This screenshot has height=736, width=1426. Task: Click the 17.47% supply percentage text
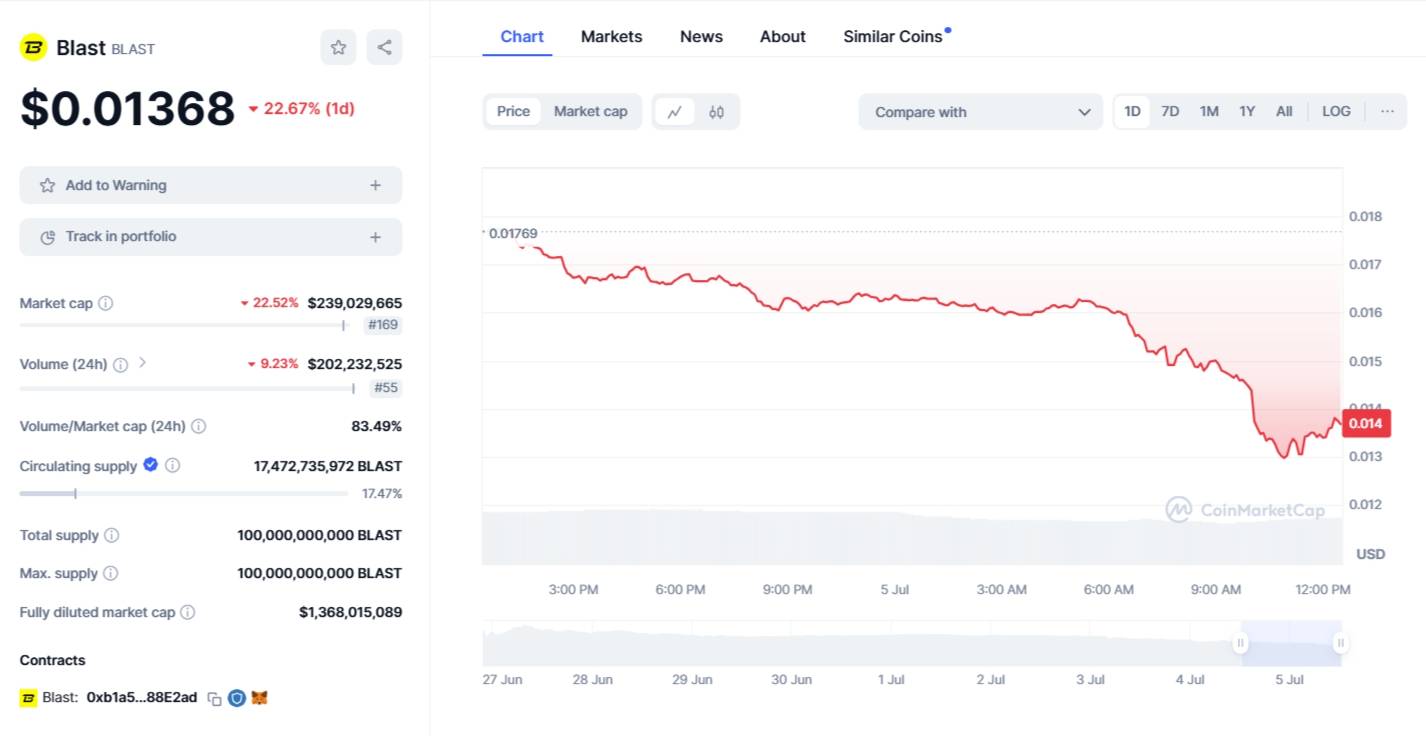click(x=382, y=494)
